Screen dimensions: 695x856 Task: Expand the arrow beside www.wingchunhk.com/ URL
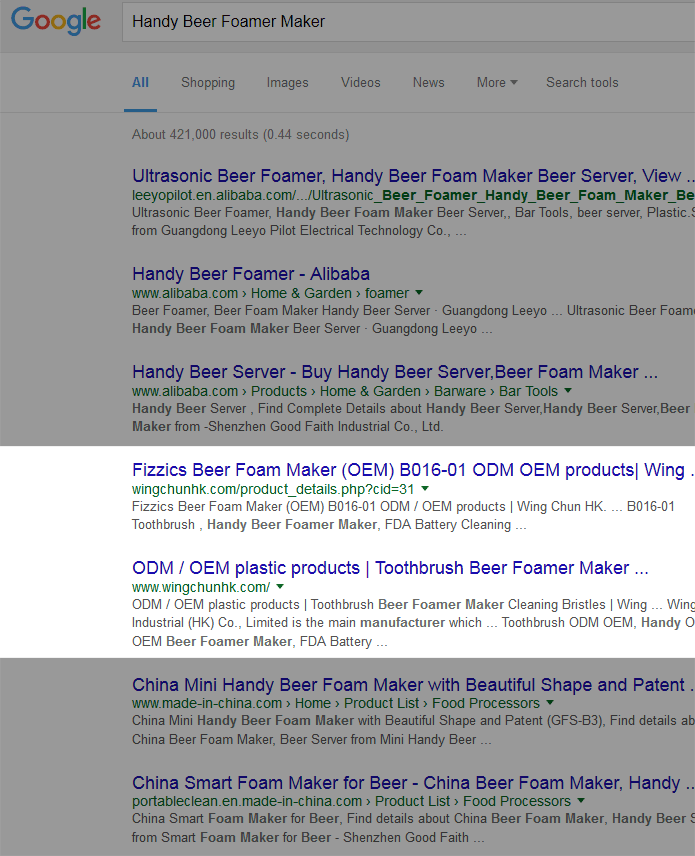click(280, 587)
